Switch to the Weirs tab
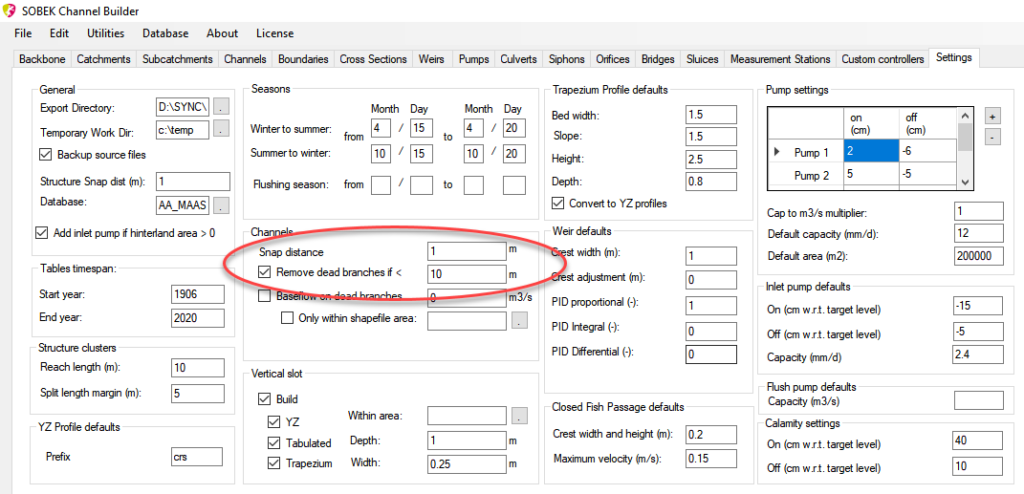This screenshot has width=1024, height=494. coord(431,59)
